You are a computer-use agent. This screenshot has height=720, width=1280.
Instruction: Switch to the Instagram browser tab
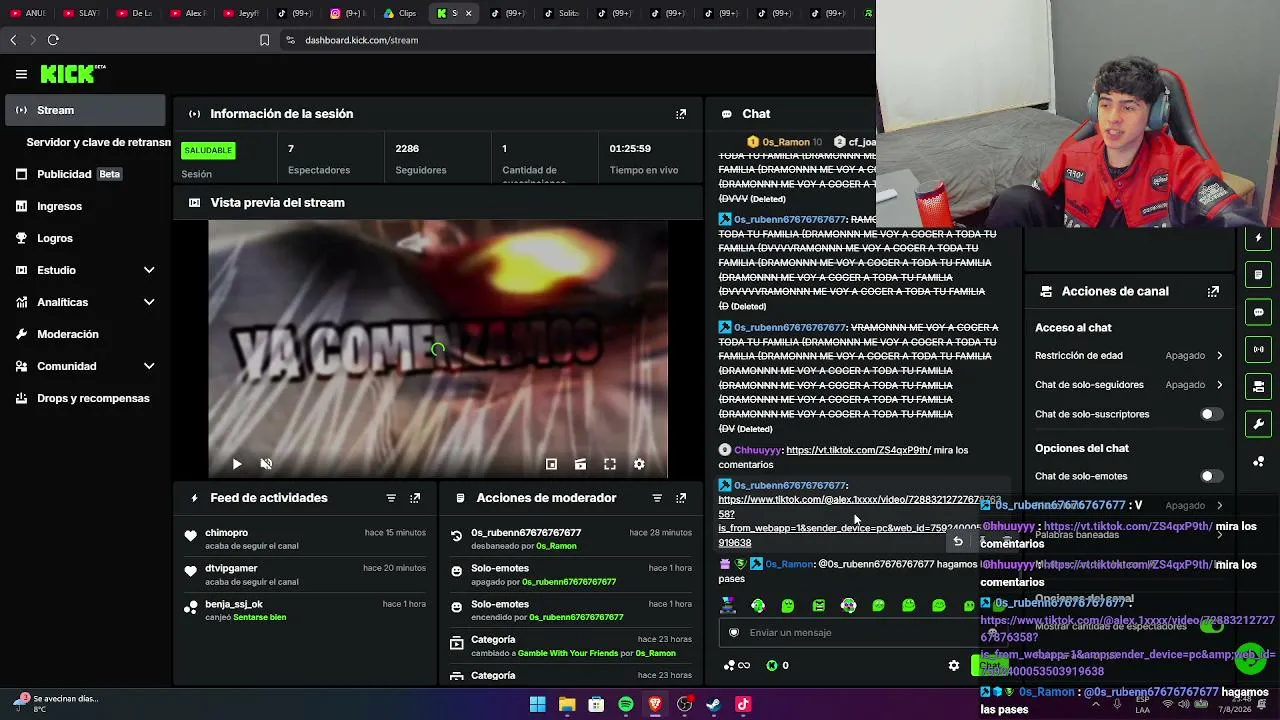click(x=345, y=13)
